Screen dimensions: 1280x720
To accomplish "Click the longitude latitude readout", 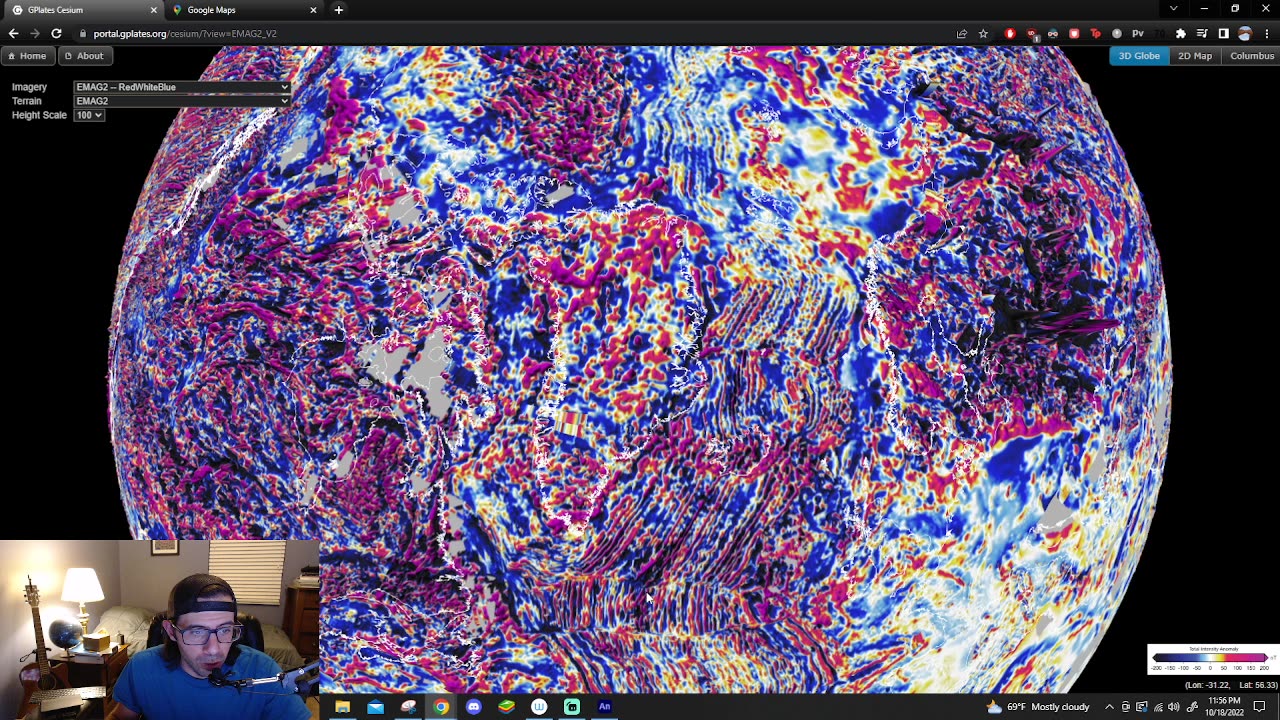I will coord(1231,685).
